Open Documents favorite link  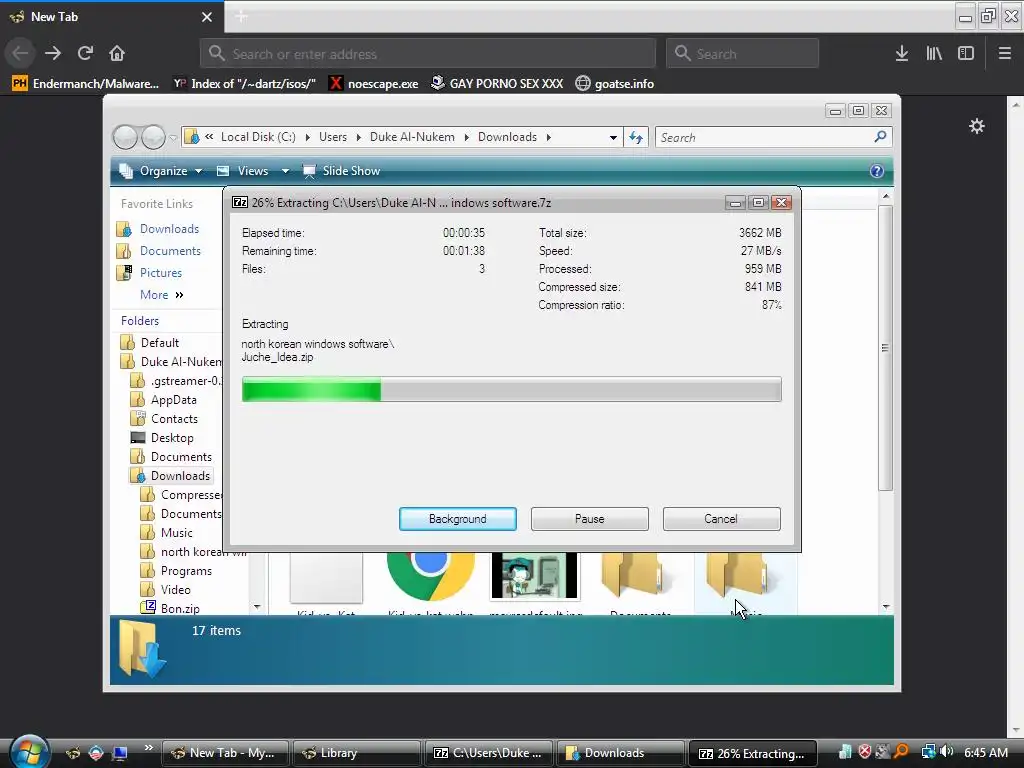pos(170,251)
